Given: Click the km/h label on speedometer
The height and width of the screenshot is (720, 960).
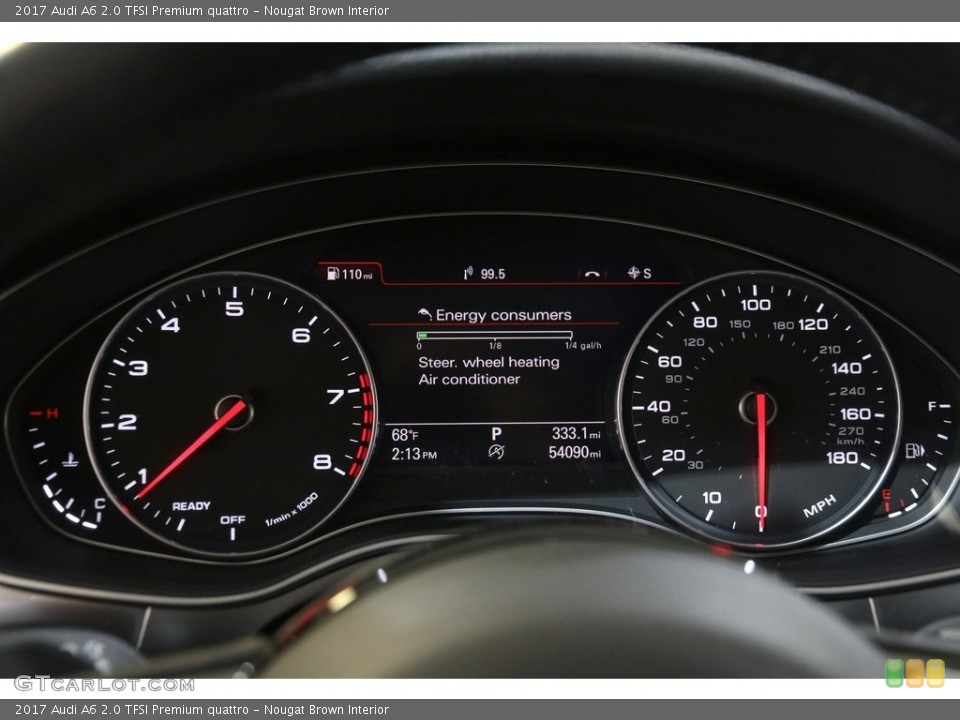Looking at the screenshot, I should [x=850, y=441].
